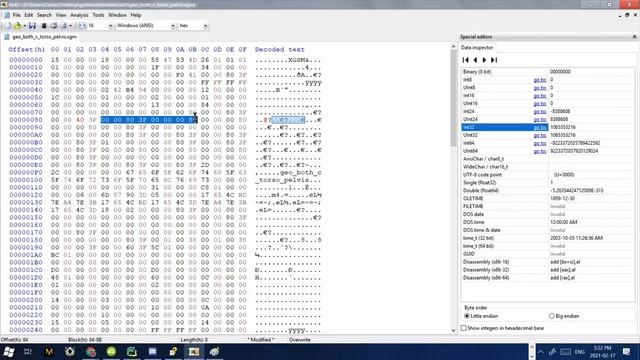Create a new file with toolbar icon
The width and height of the screenshot is (640, 360).
(7, 26)
